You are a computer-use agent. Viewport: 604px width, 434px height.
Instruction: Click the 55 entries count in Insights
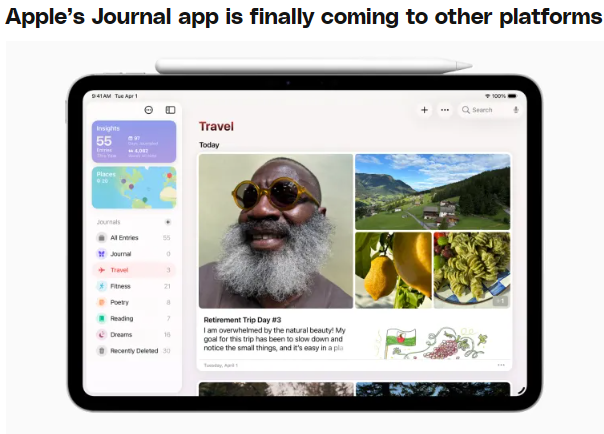click(104, 141)
